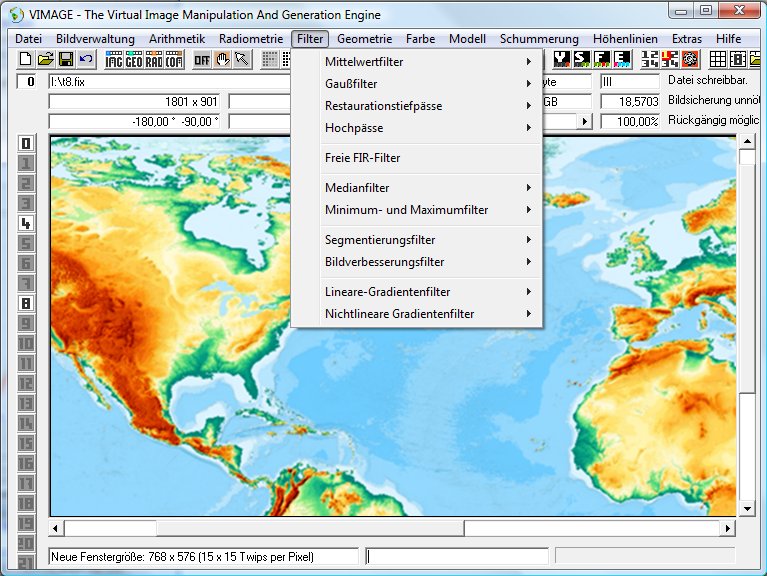Click the open folder icon
Image resolution: width=767 pixels, height=576 pixels.
(x=45, y=60)
